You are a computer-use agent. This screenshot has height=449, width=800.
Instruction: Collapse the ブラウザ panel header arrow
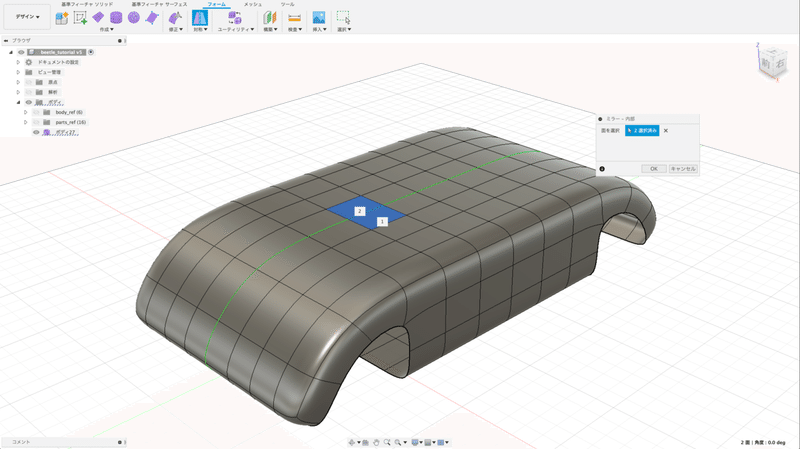tap(6, 40)
